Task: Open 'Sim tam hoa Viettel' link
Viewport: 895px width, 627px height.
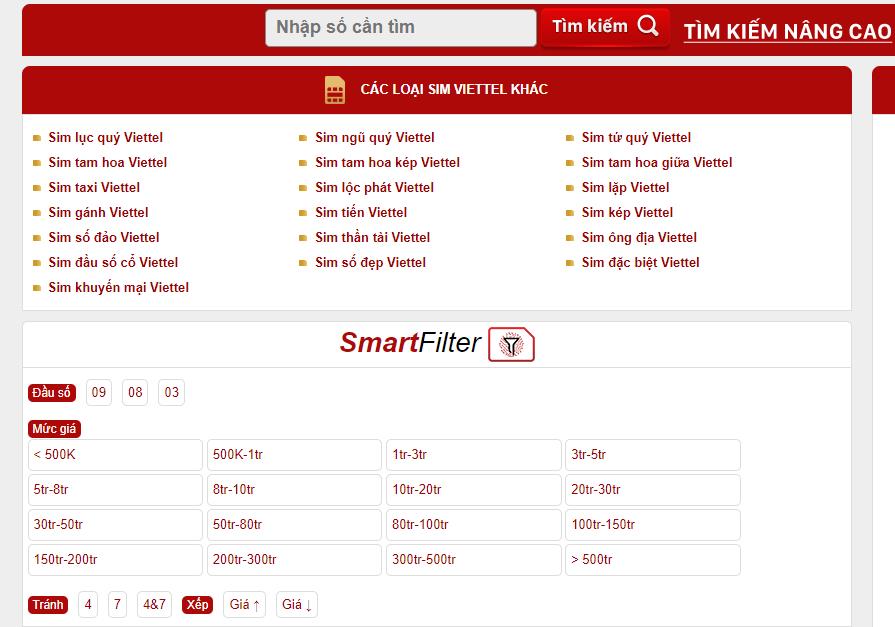Action: click(x=108, y=163)
